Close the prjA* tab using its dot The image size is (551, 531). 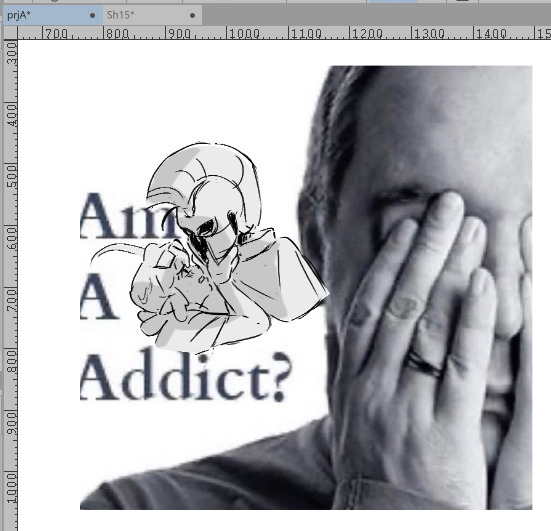[x=92, y=15]
